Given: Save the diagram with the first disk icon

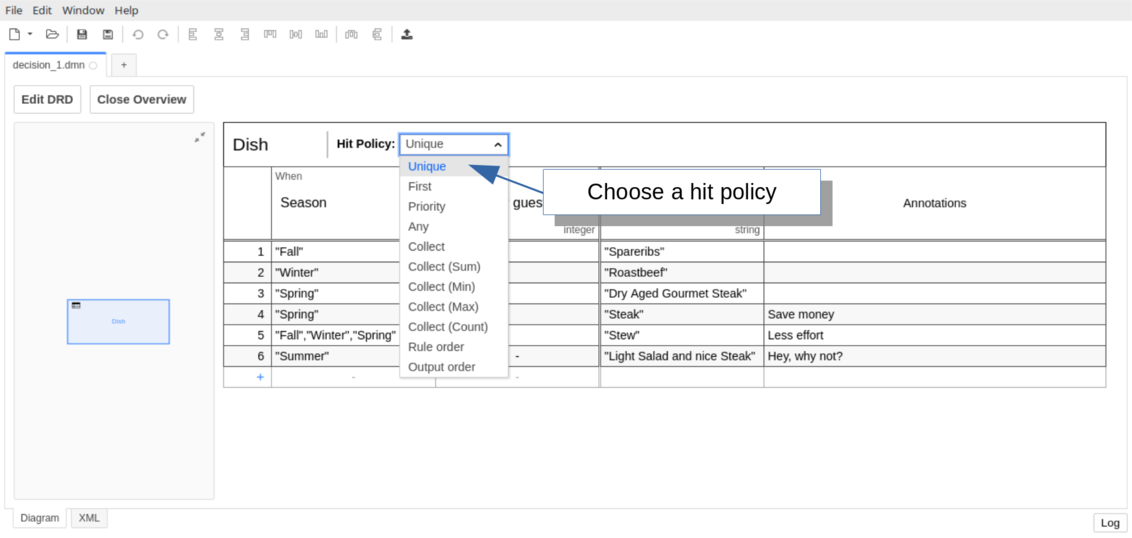Looking at the screenshot, I should pyautogui.click(x=82, y=34).
